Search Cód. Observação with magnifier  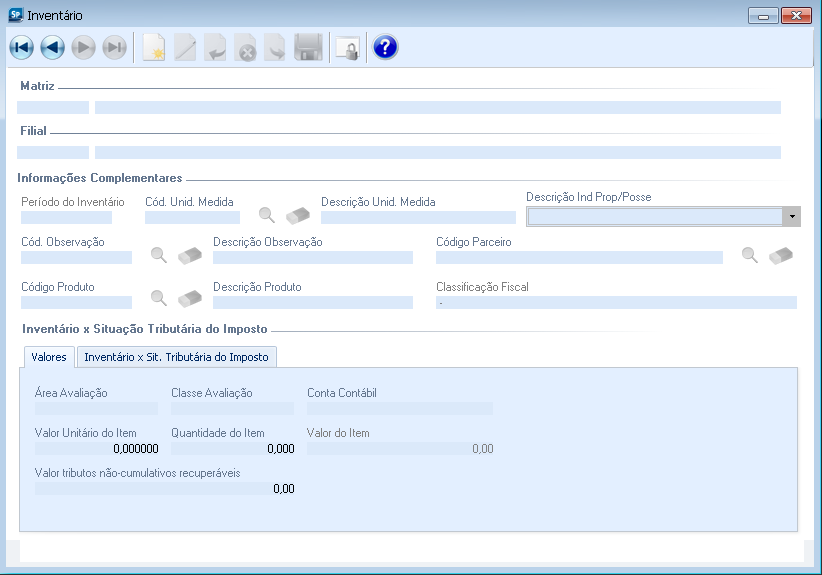click(x=159, y=255)
